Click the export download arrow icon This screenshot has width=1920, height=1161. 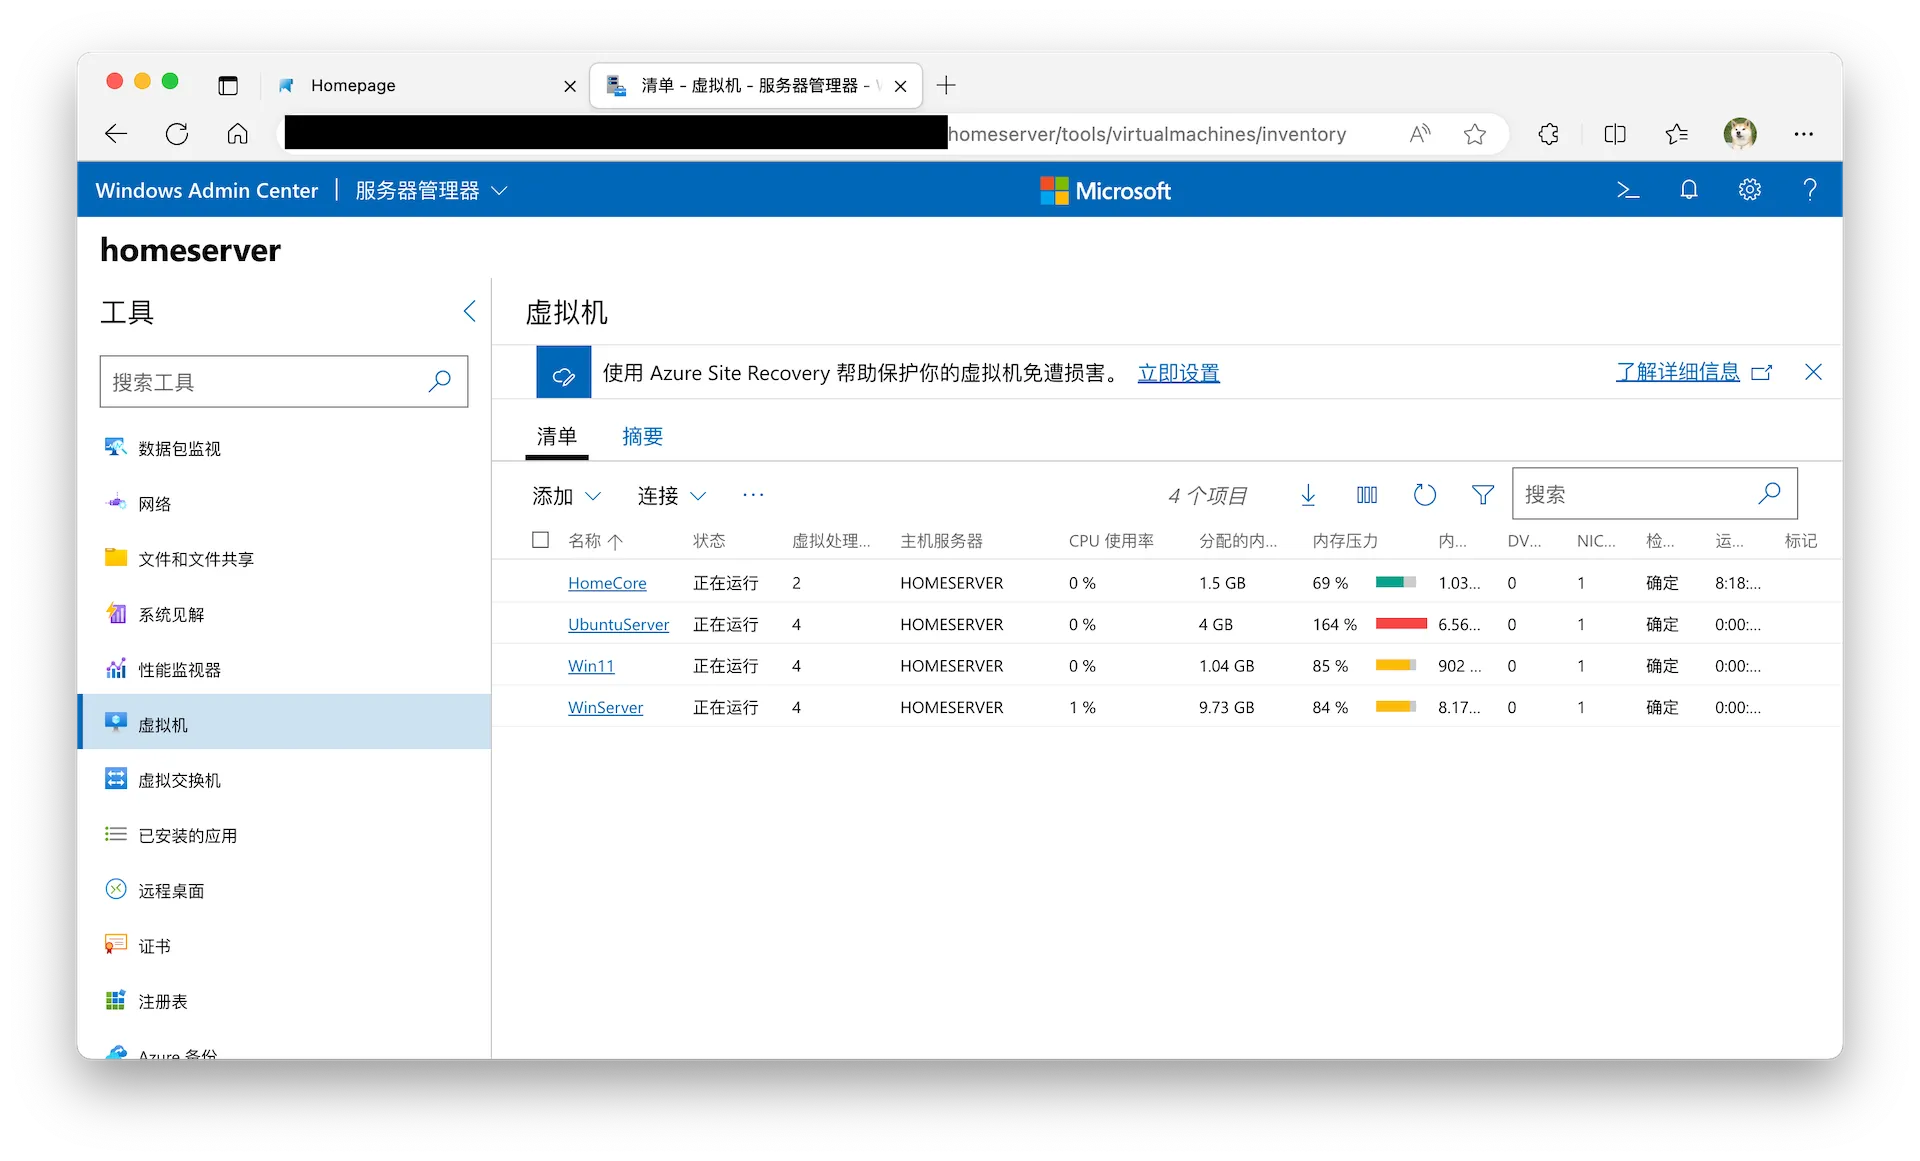pyautogui.click(x=1308, y=495)
